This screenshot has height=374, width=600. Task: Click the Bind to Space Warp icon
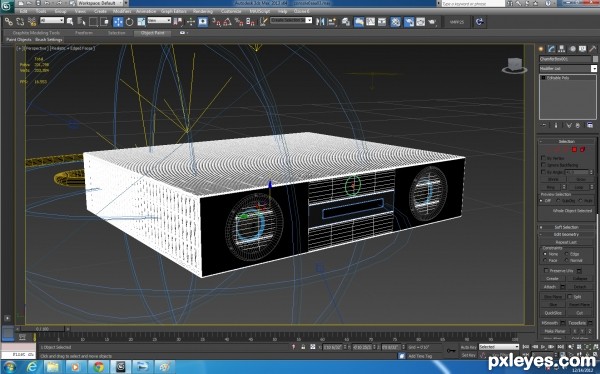(32, 22)
